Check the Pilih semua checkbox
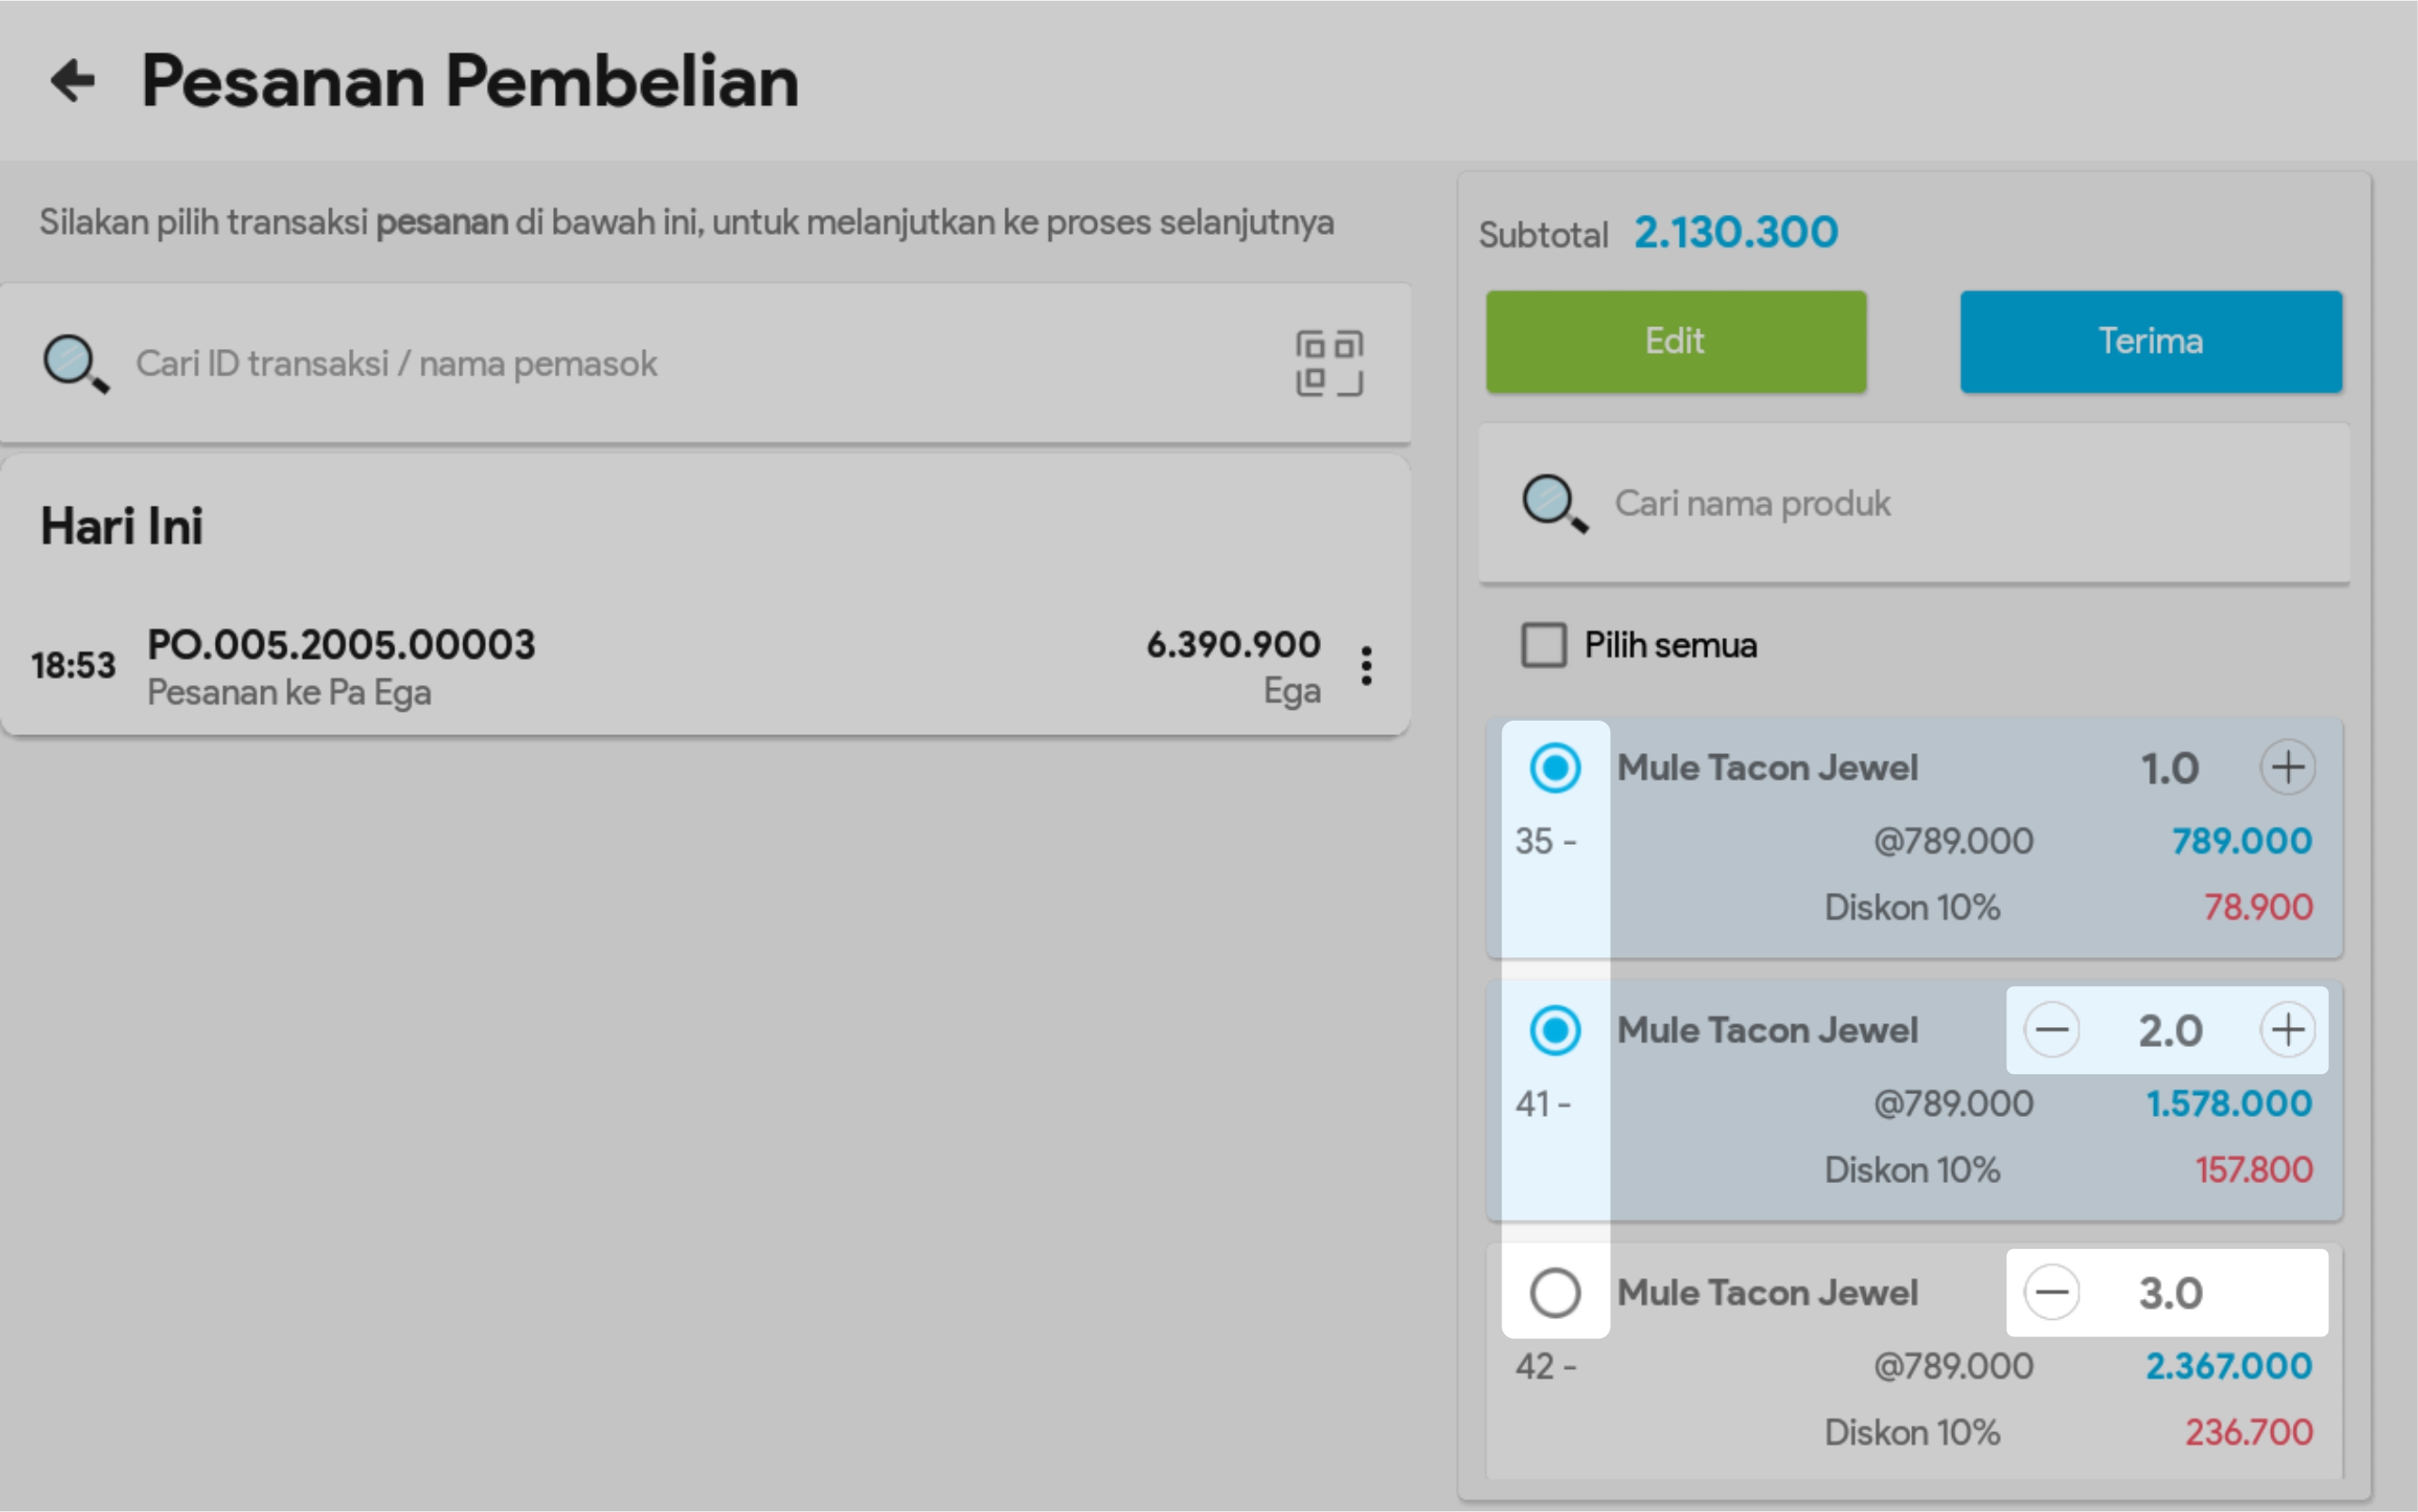 pyautogui.click(x=1543, y=645)
